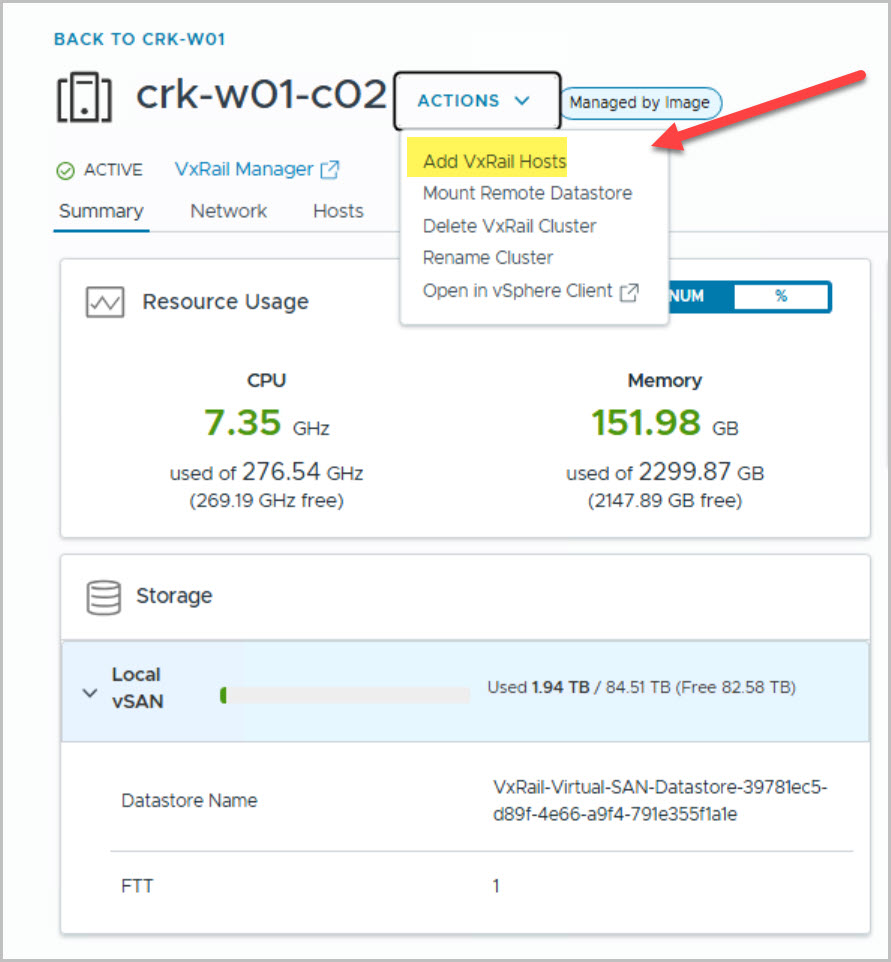Open the Summary tab
Screen dimensions: 891x962
click(x=101, y=211)
